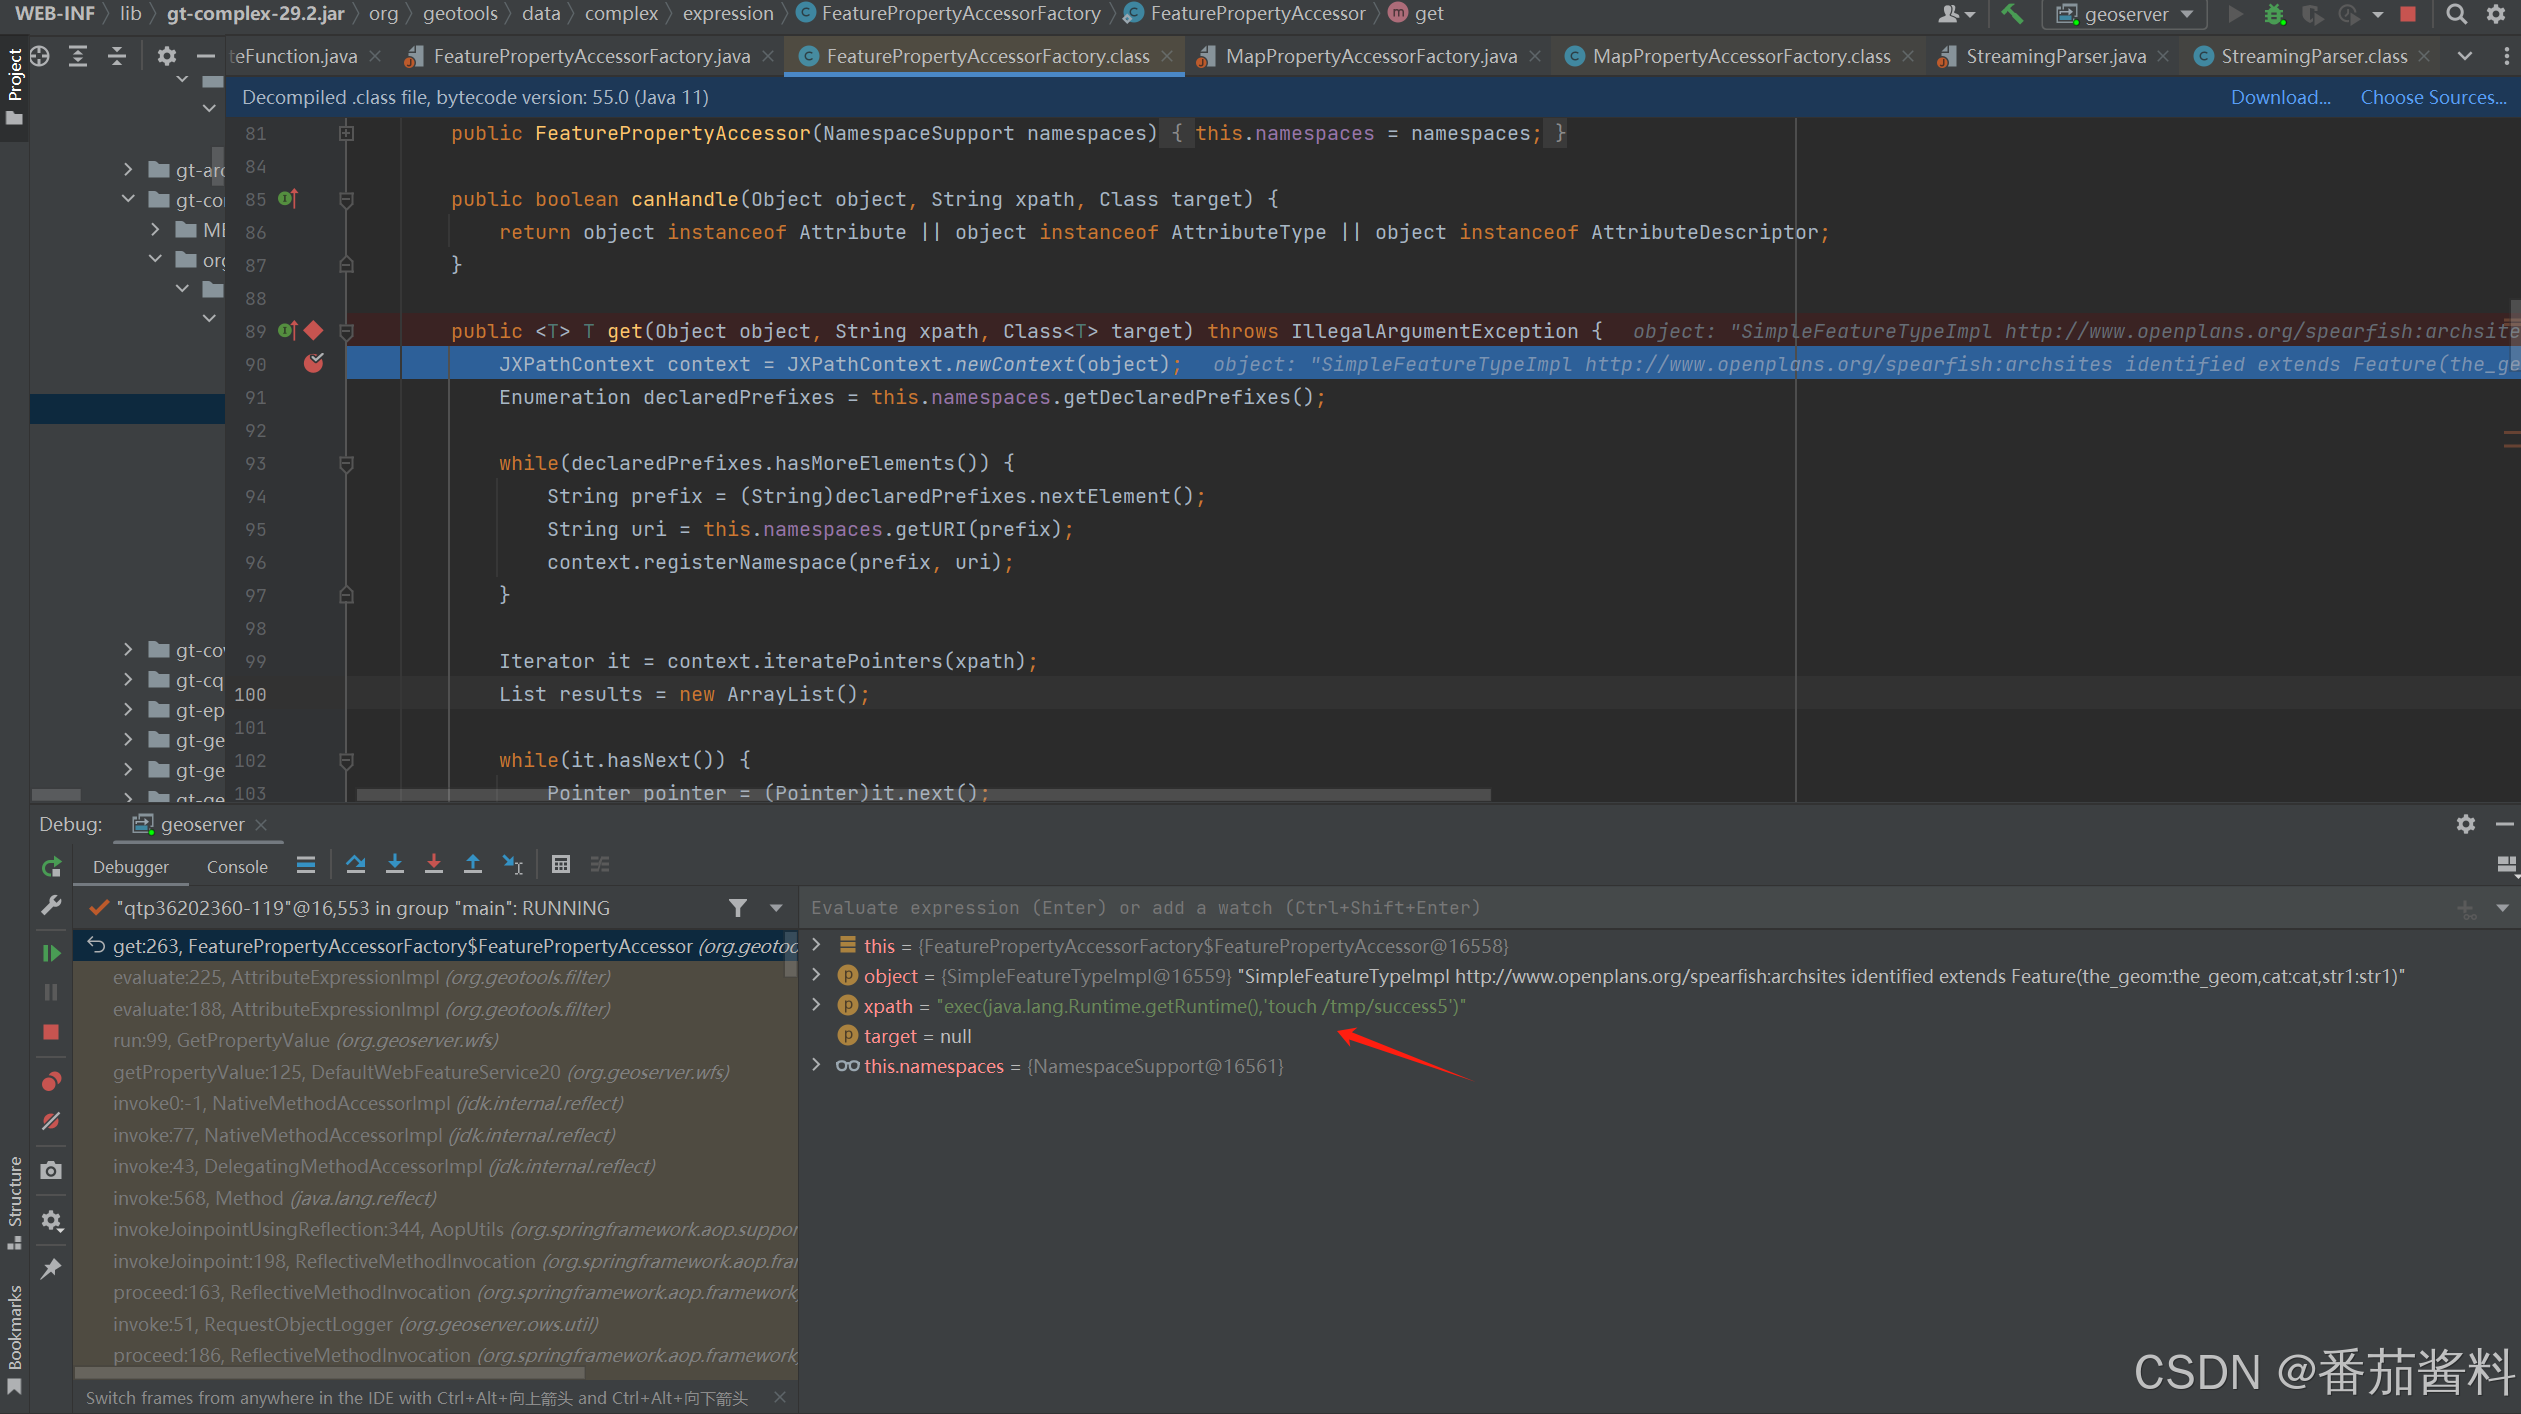This screenshot has width=2521, height=1414.
Task: Click Stop icon in debug sidebar
Action: [x=51, y=1032]
